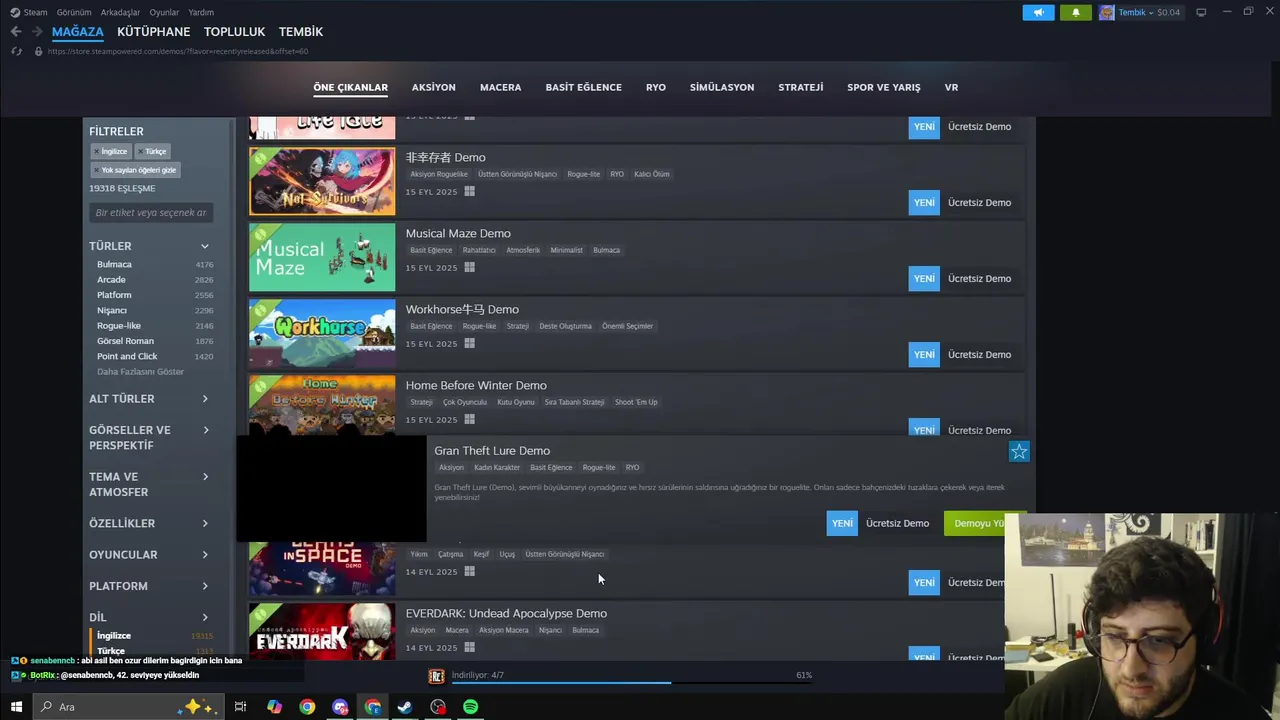Open the Arkadaşlar menu

(x=121, y=13)
